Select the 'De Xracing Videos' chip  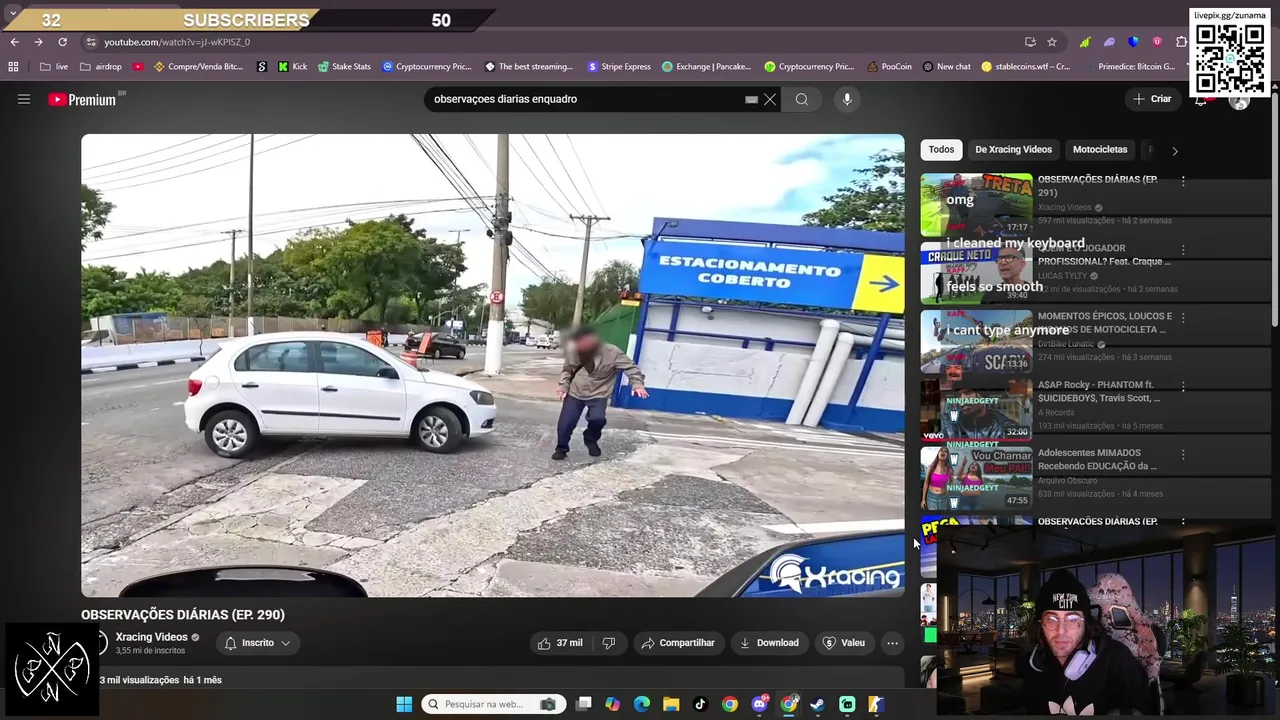(1013, 149)
